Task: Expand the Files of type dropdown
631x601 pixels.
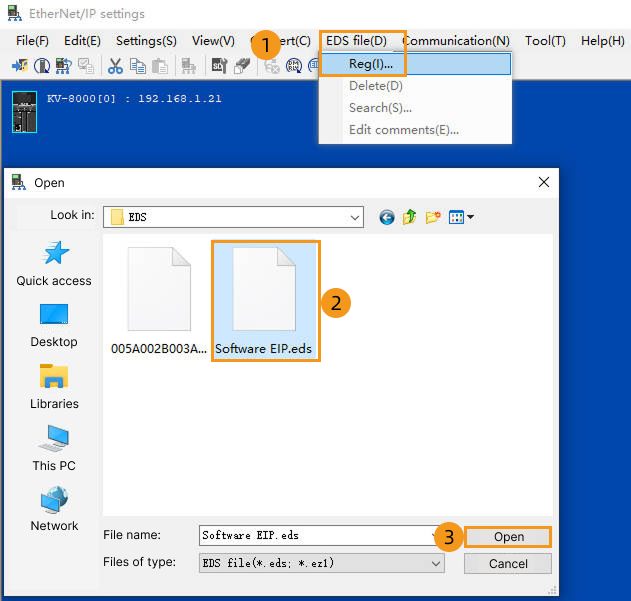Action: coord(435,563)
